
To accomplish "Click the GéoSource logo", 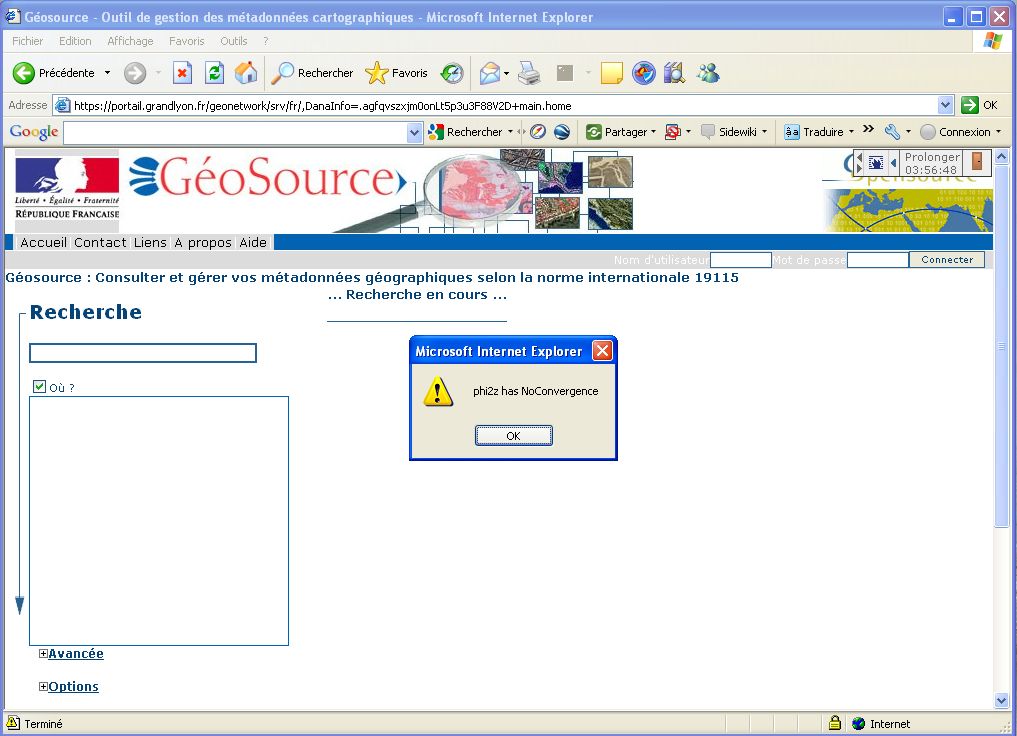I will click(268, 177).
